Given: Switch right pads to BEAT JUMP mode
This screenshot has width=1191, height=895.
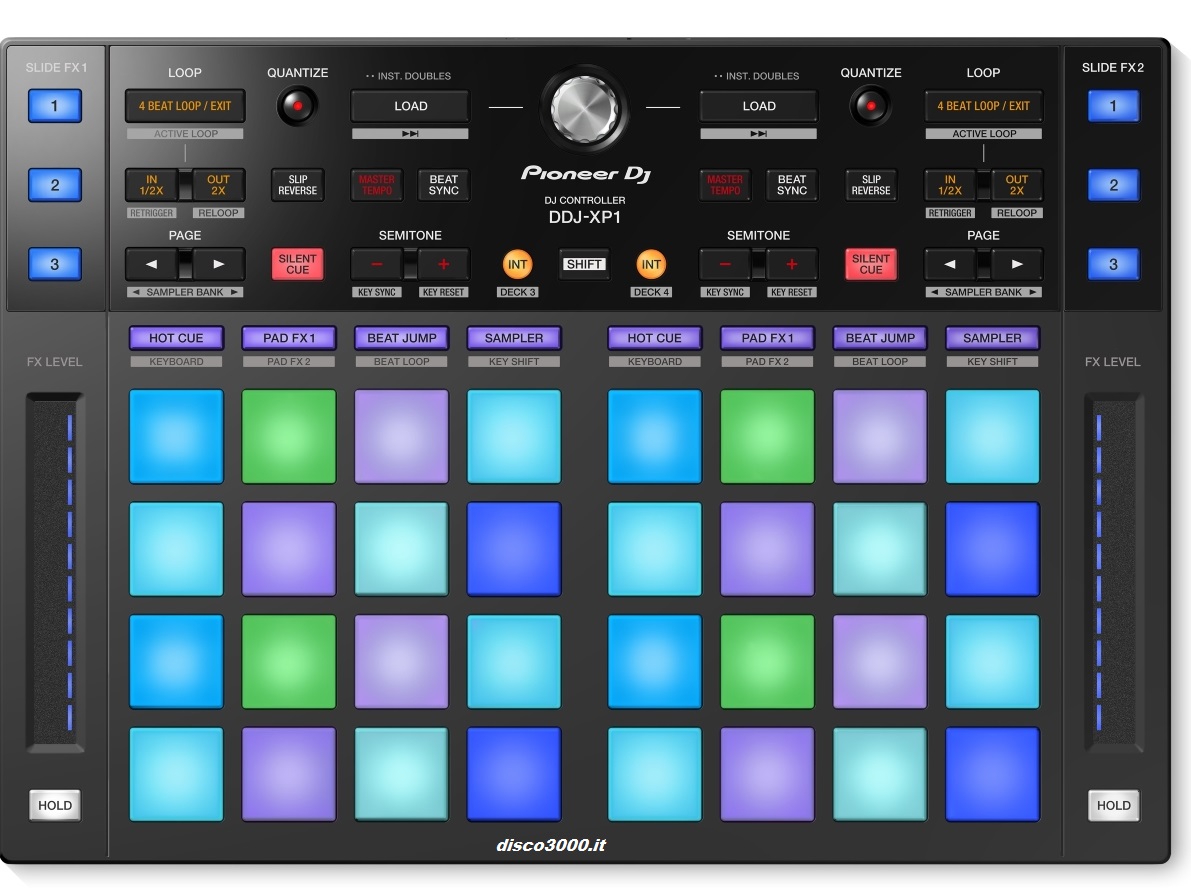Looking at the screenshot, I should coord(880,338).
